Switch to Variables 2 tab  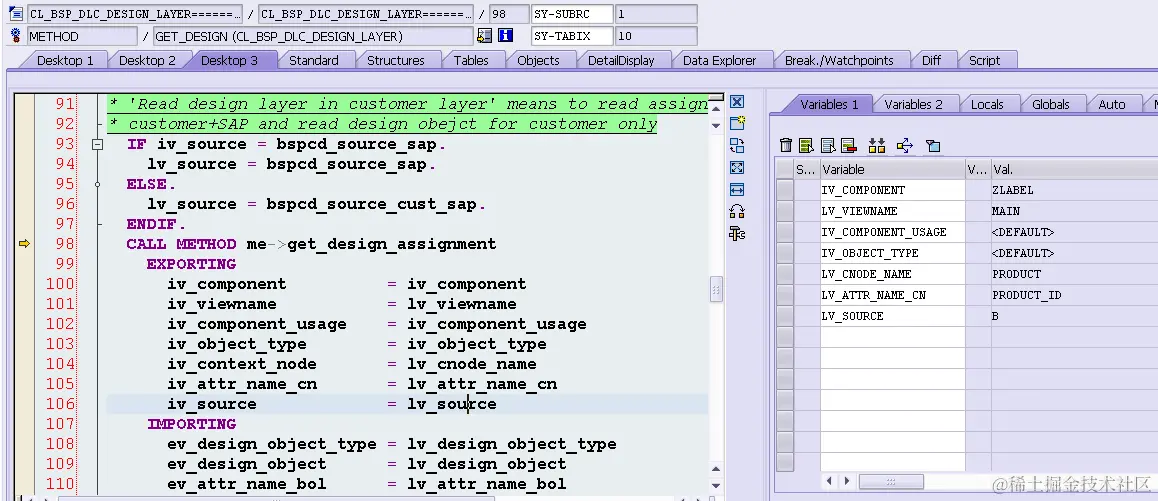(x=913, y=104)
